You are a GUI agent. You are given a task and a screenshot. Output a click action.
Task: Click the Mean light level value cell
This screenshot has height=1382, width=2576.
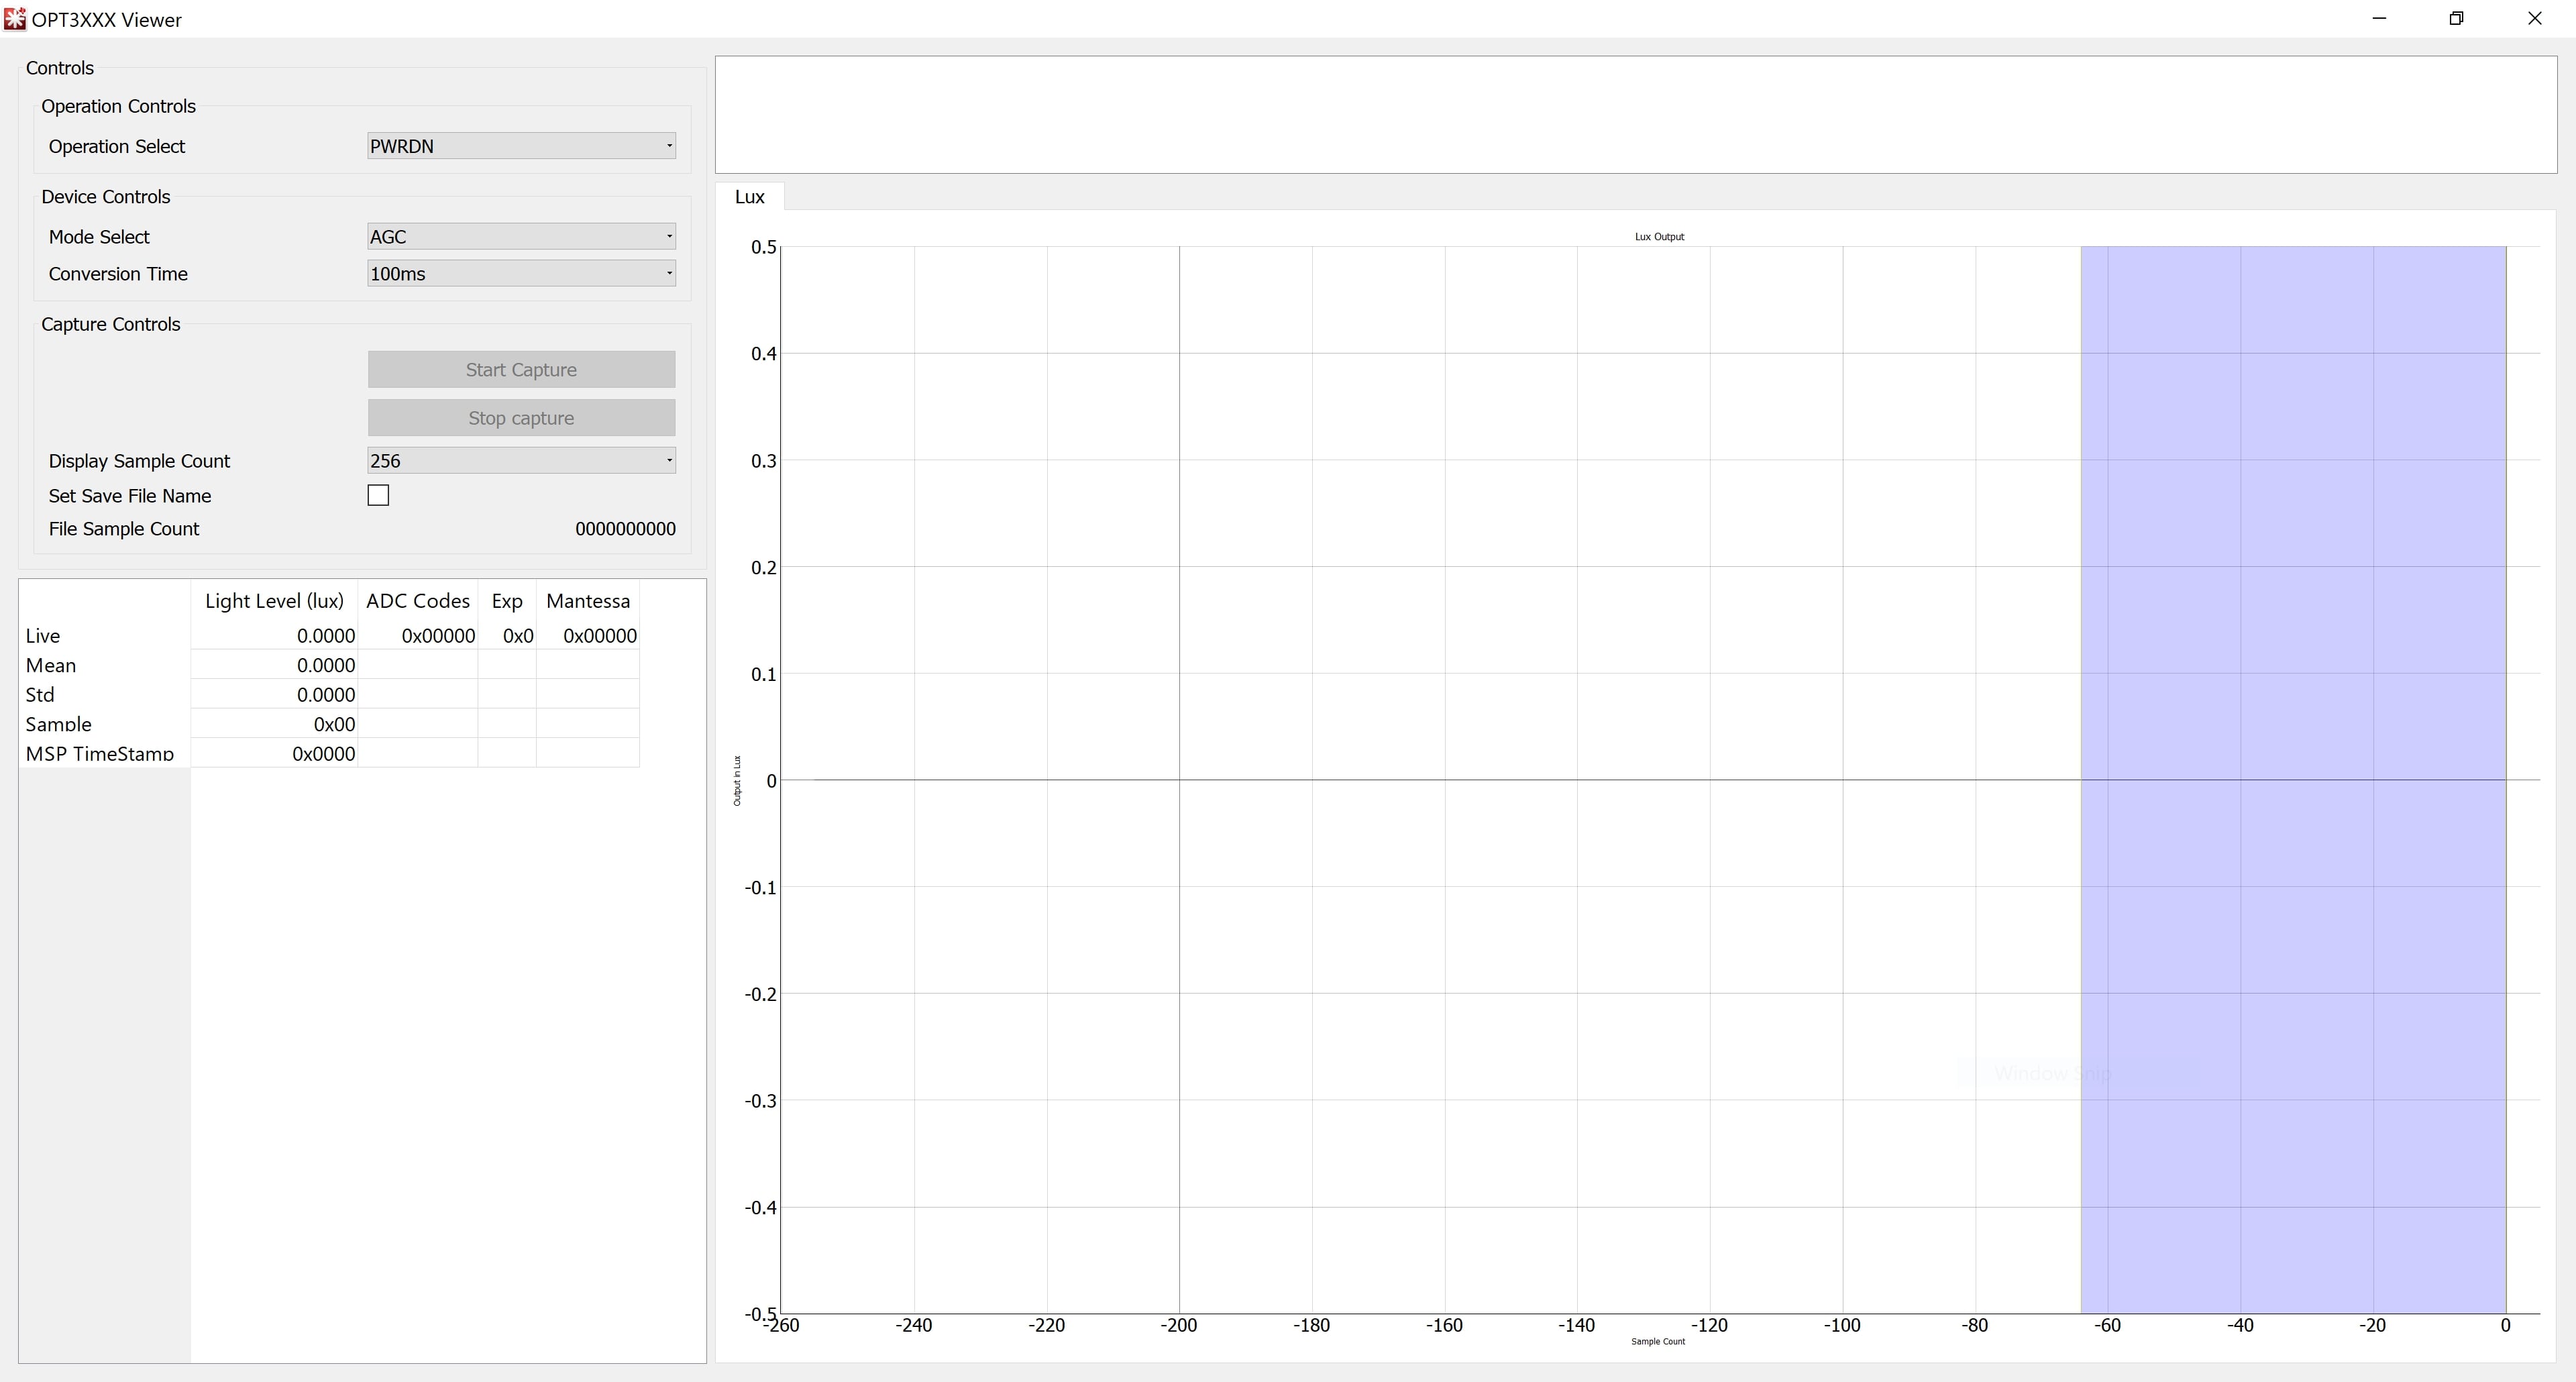274,666
